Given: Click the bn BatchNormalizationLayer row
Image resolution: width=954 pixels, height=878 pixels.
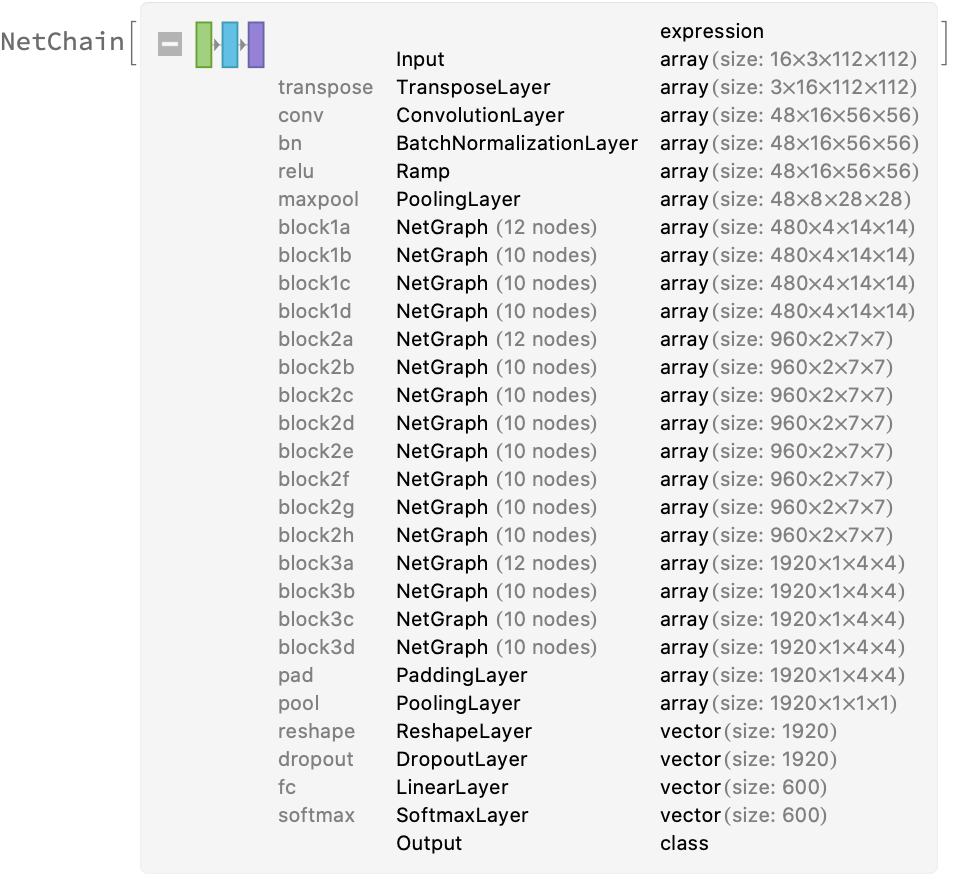Looking at the screenshot, I should (x=516, y=143).
